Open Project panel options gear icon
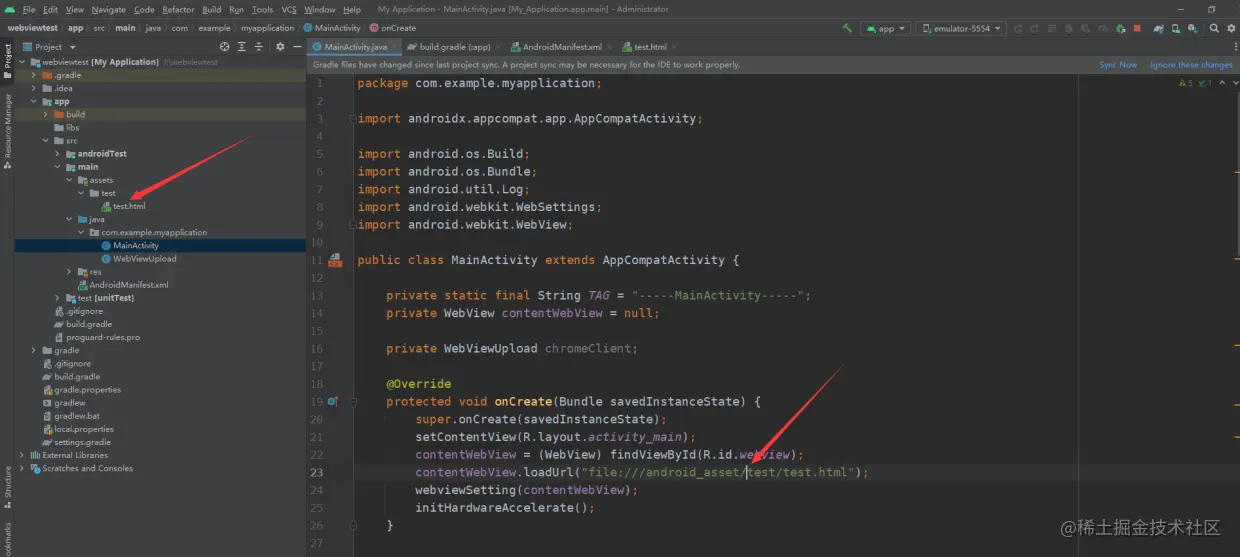 [280, 46]
